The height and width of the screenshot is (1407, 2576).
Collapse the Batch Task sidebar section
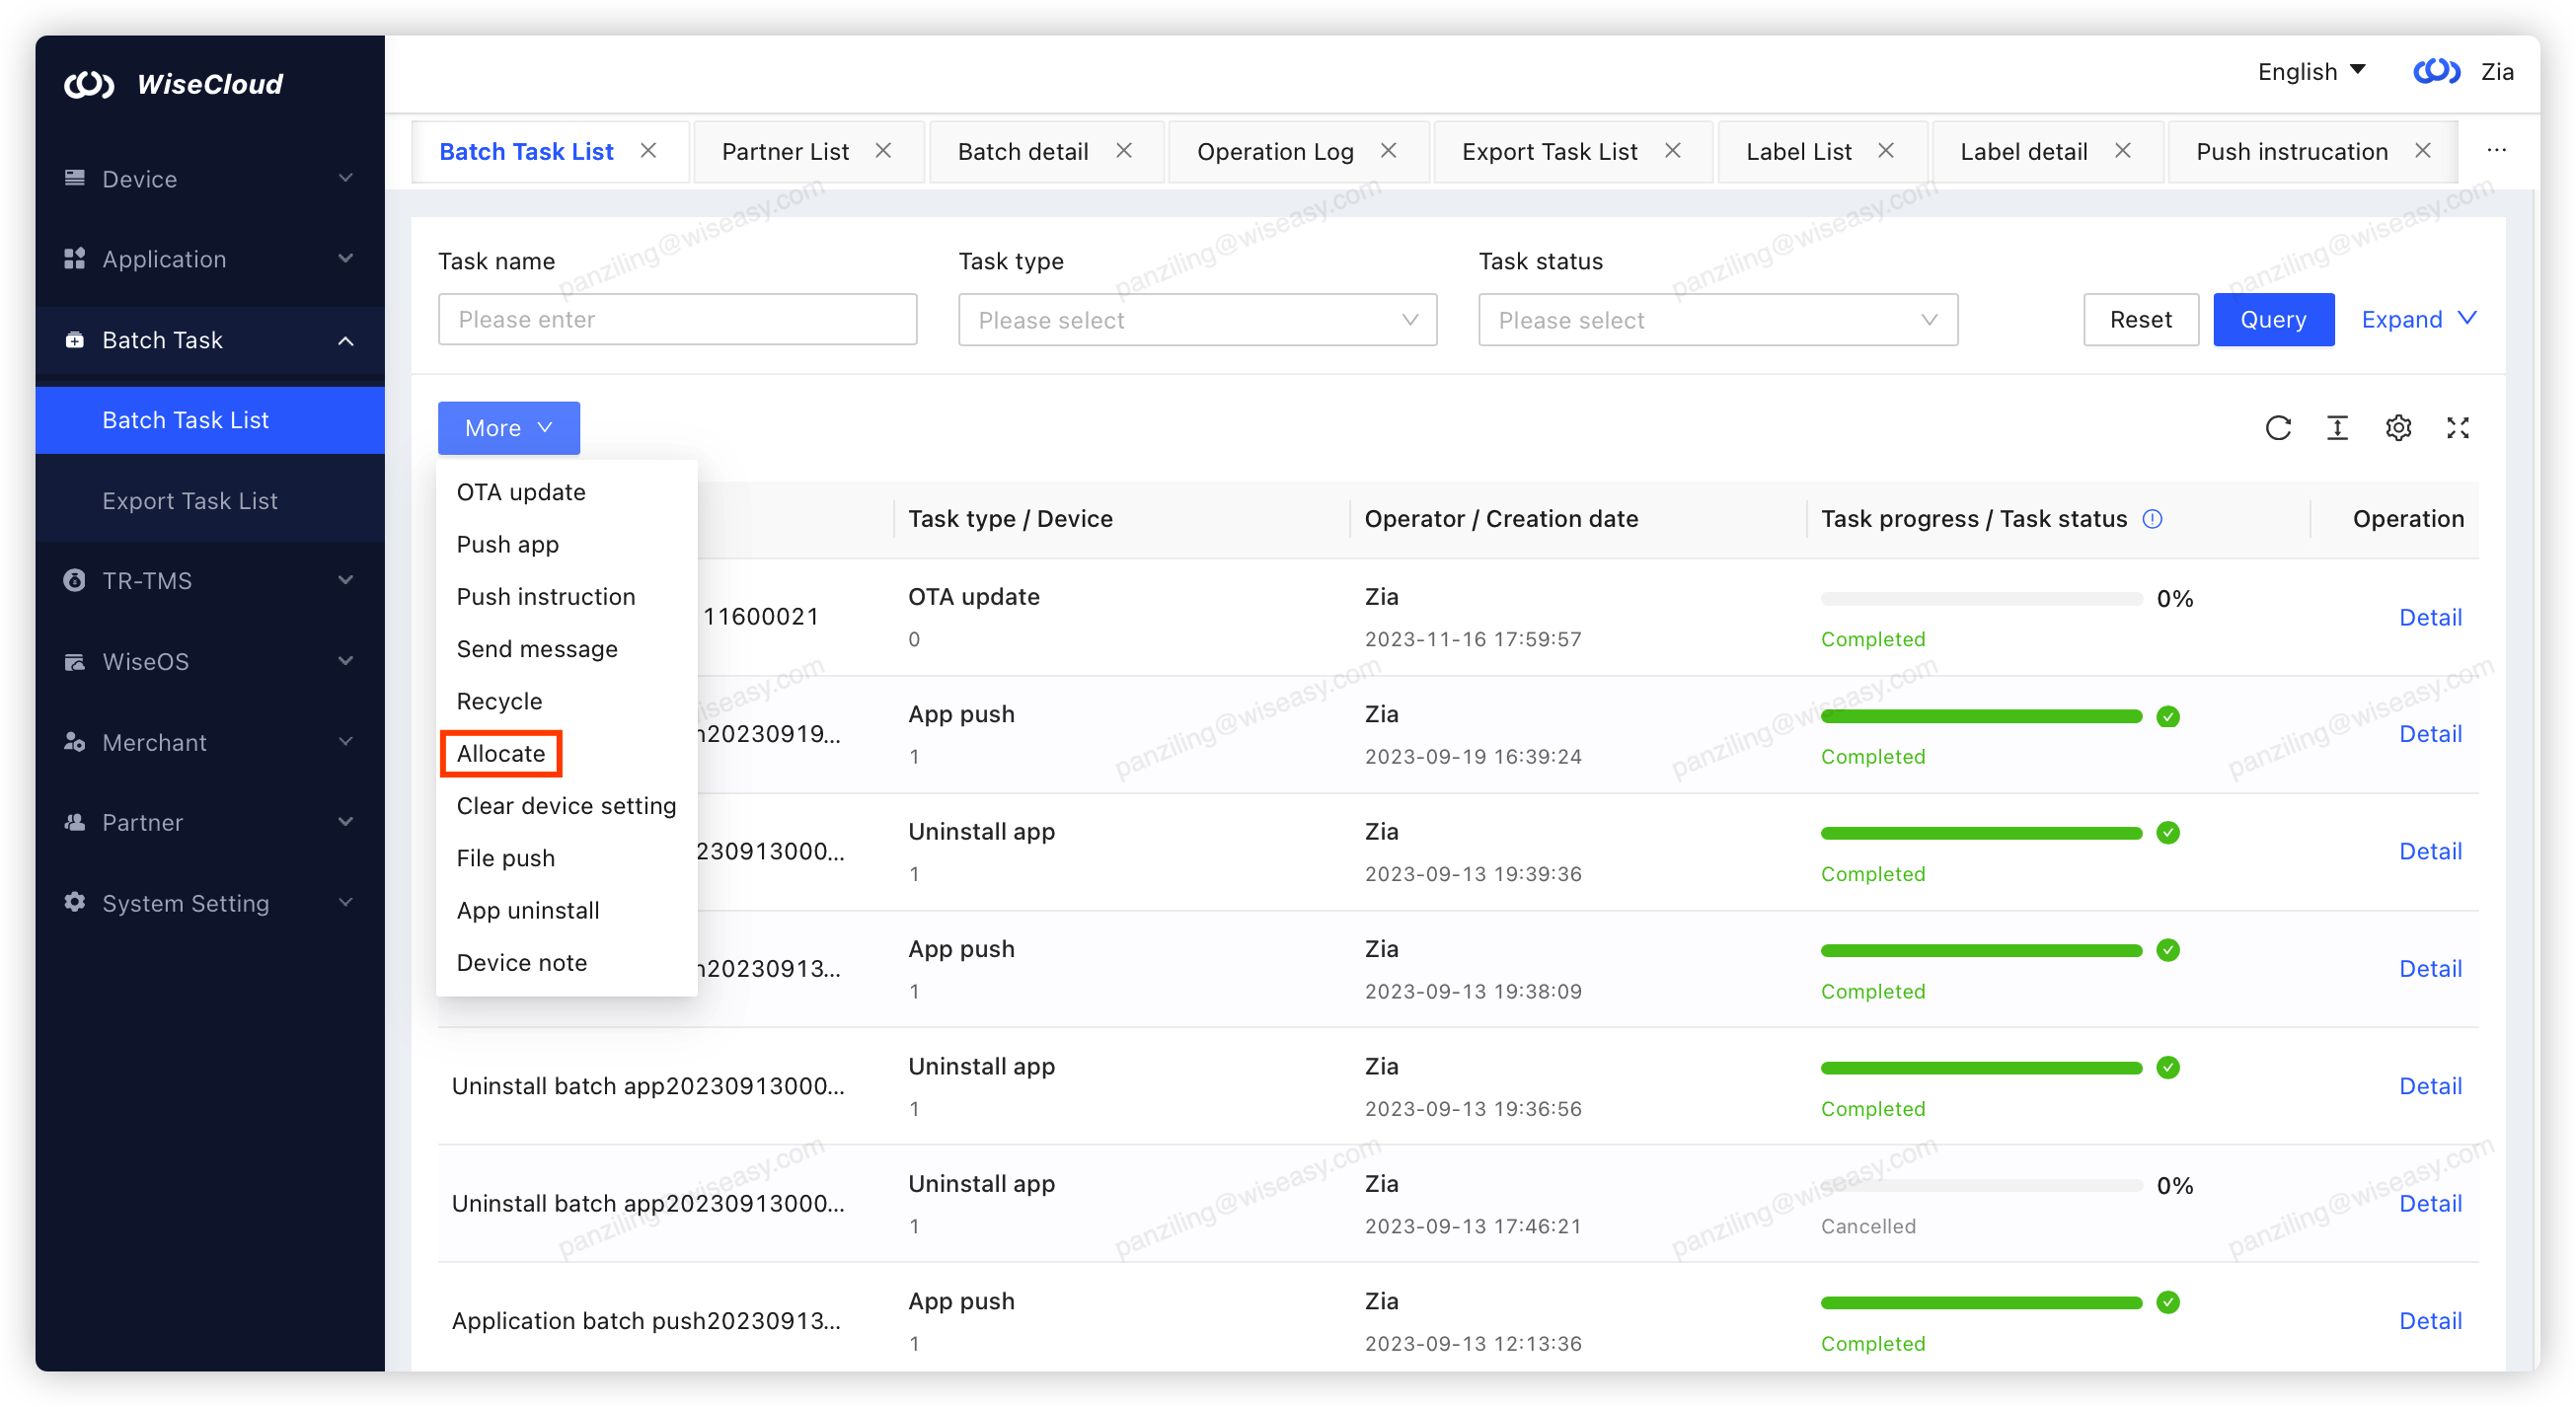pyautogui.click(x=209, y=340)
